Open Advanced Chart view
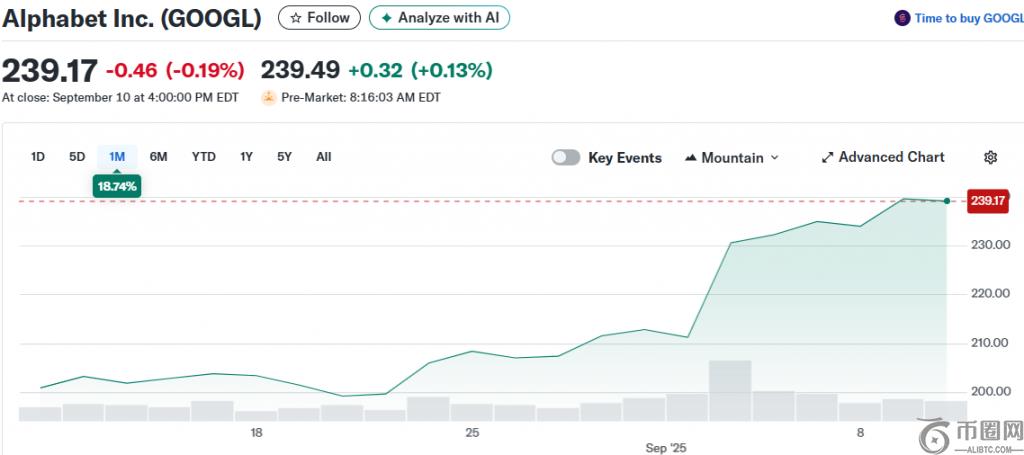 882,157
